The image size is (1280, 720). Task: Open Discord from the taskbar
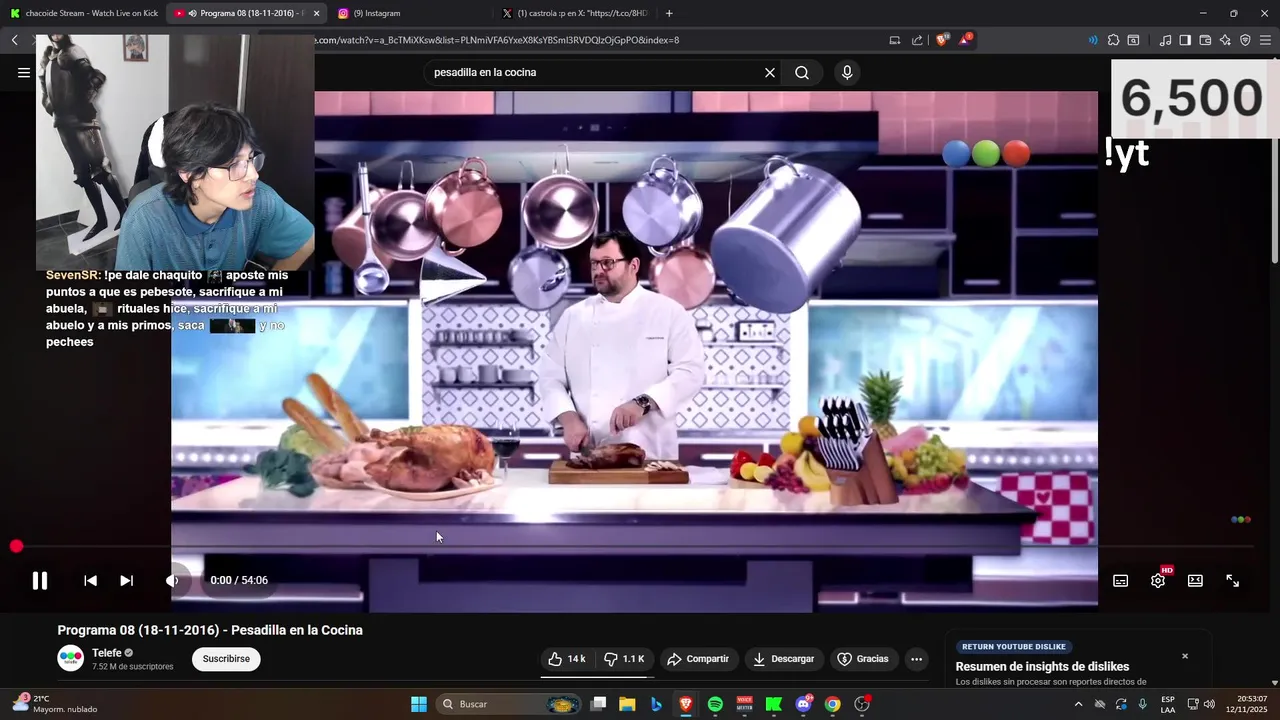(x=803, y=704)
